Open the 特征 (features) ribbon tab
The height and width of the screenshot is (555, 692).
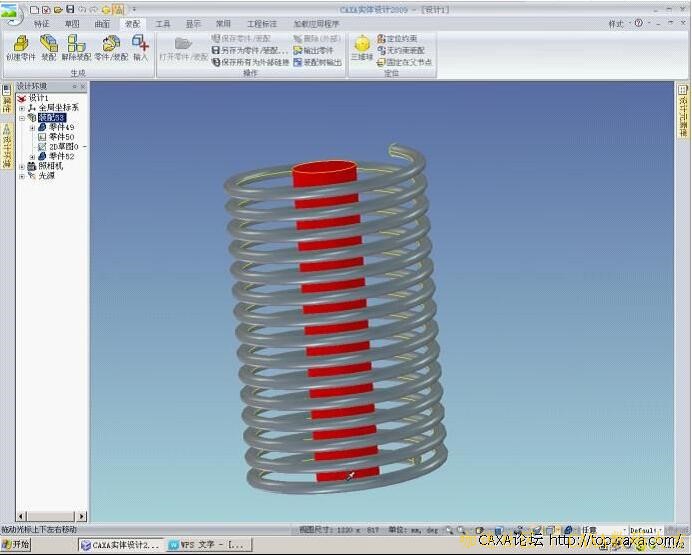(41, 22)
